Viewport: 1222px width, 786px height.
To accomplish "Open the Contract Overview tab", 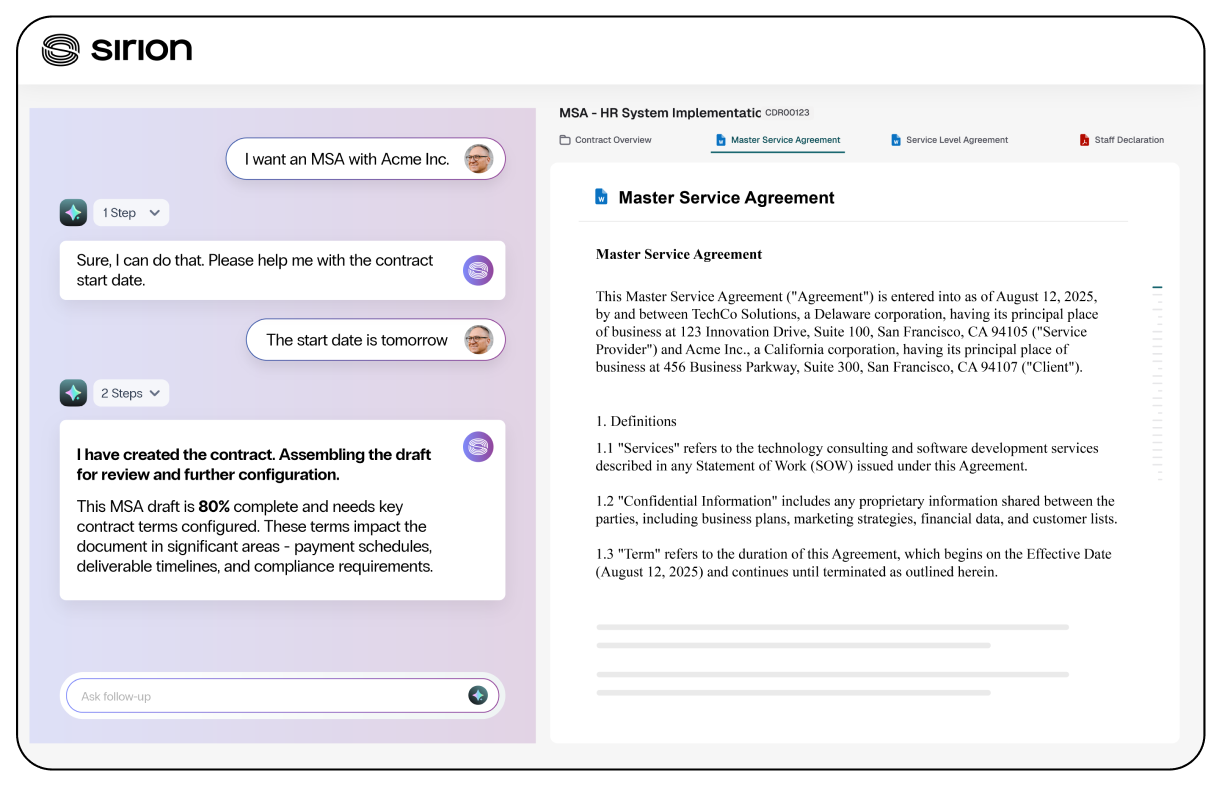I will [612, 140].
